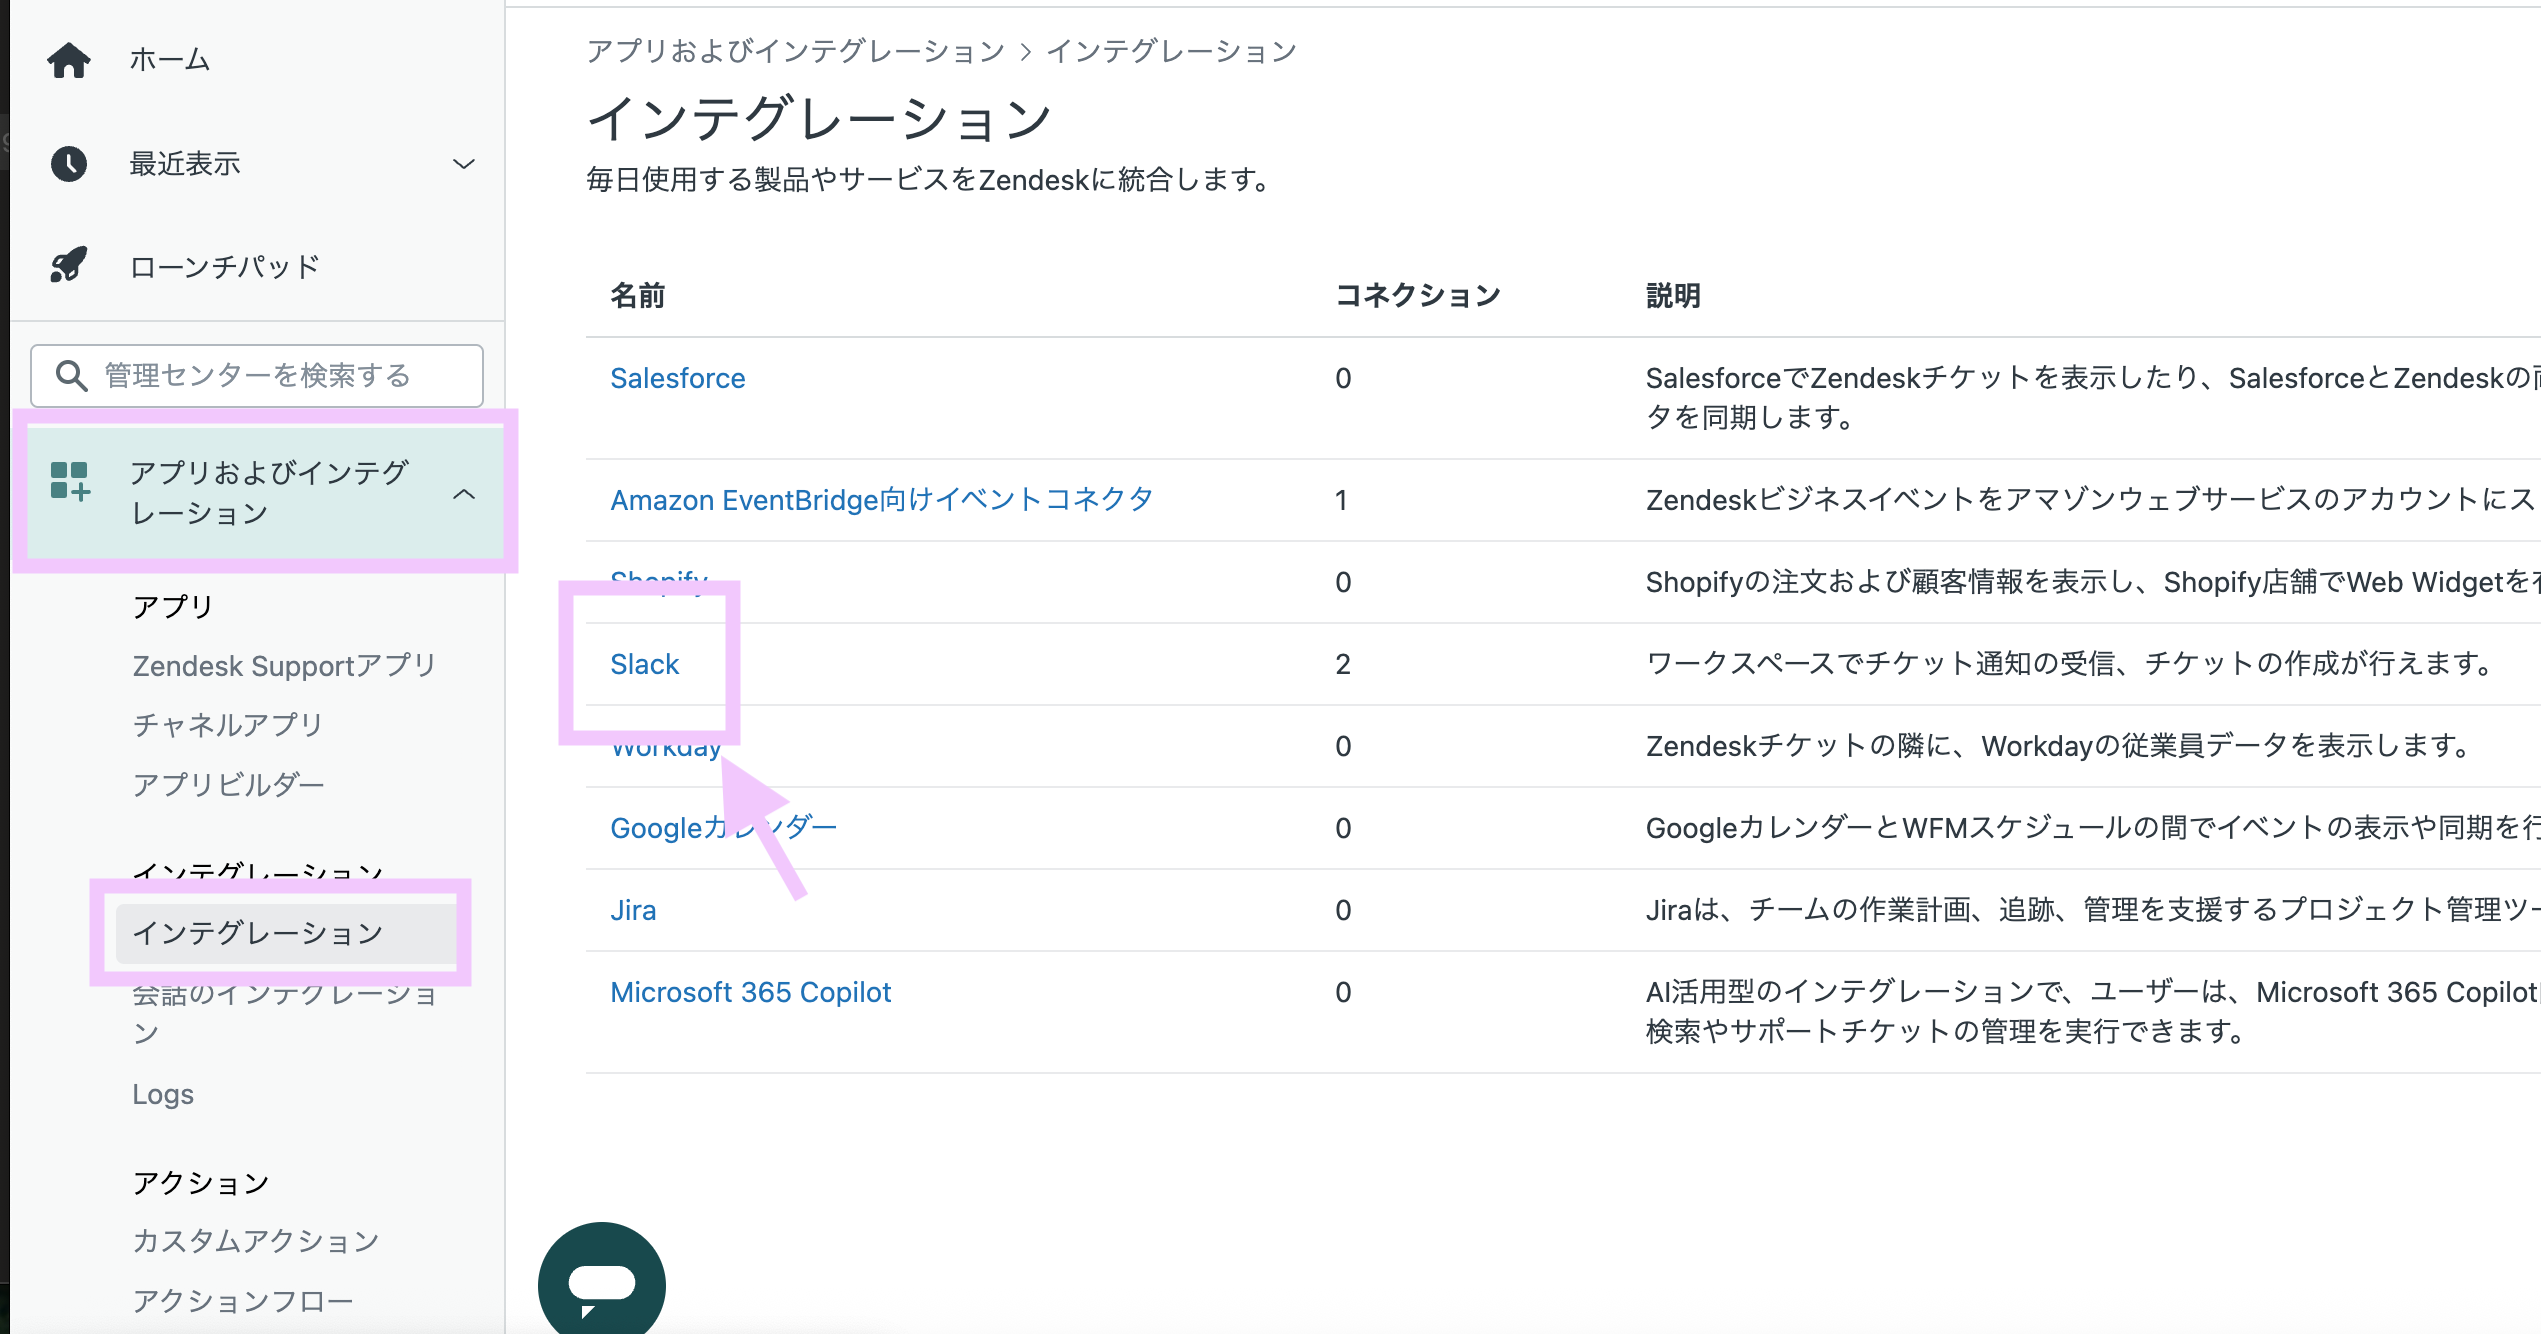The width and height of the screenshot is (2541, 1334).
Task: Expand the 最近表示 chevron
Action: point(463,163)
